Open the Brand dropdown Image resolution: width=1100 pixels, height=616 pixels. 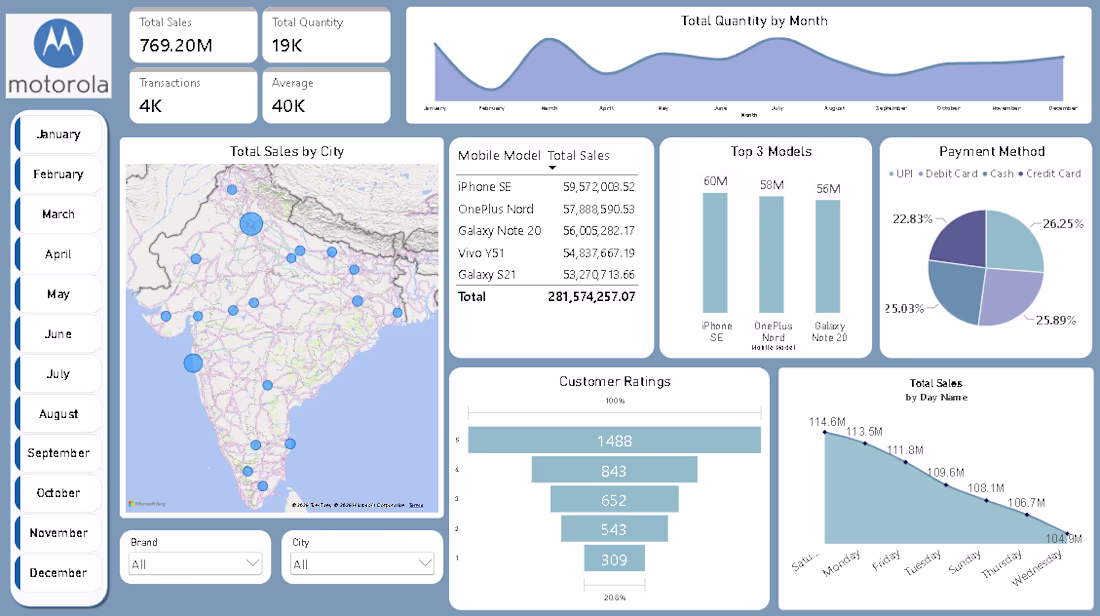[x=196, y=563]
